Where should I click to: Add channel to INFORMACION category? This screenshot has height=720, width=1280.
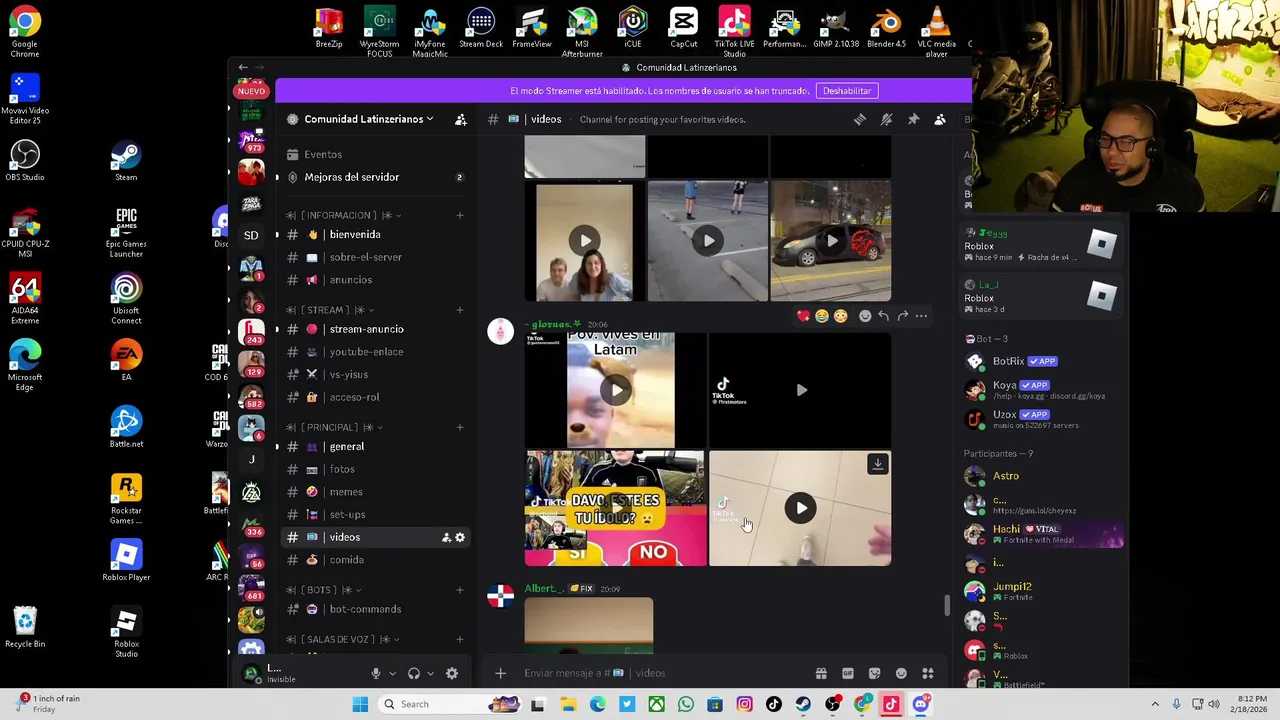(x=460, y=215)
